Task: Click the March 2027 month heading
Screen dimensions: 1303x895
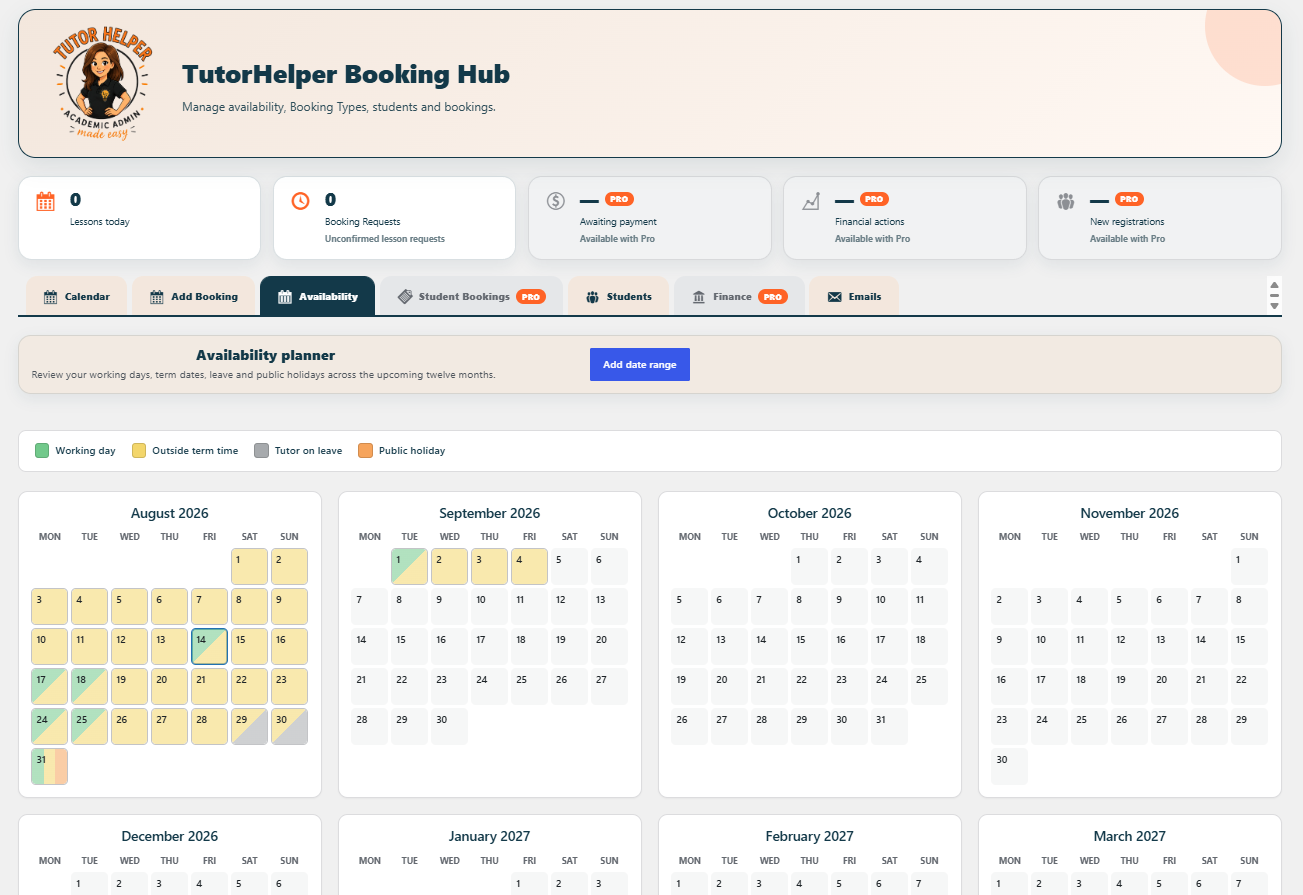Action: (1130, 837)
